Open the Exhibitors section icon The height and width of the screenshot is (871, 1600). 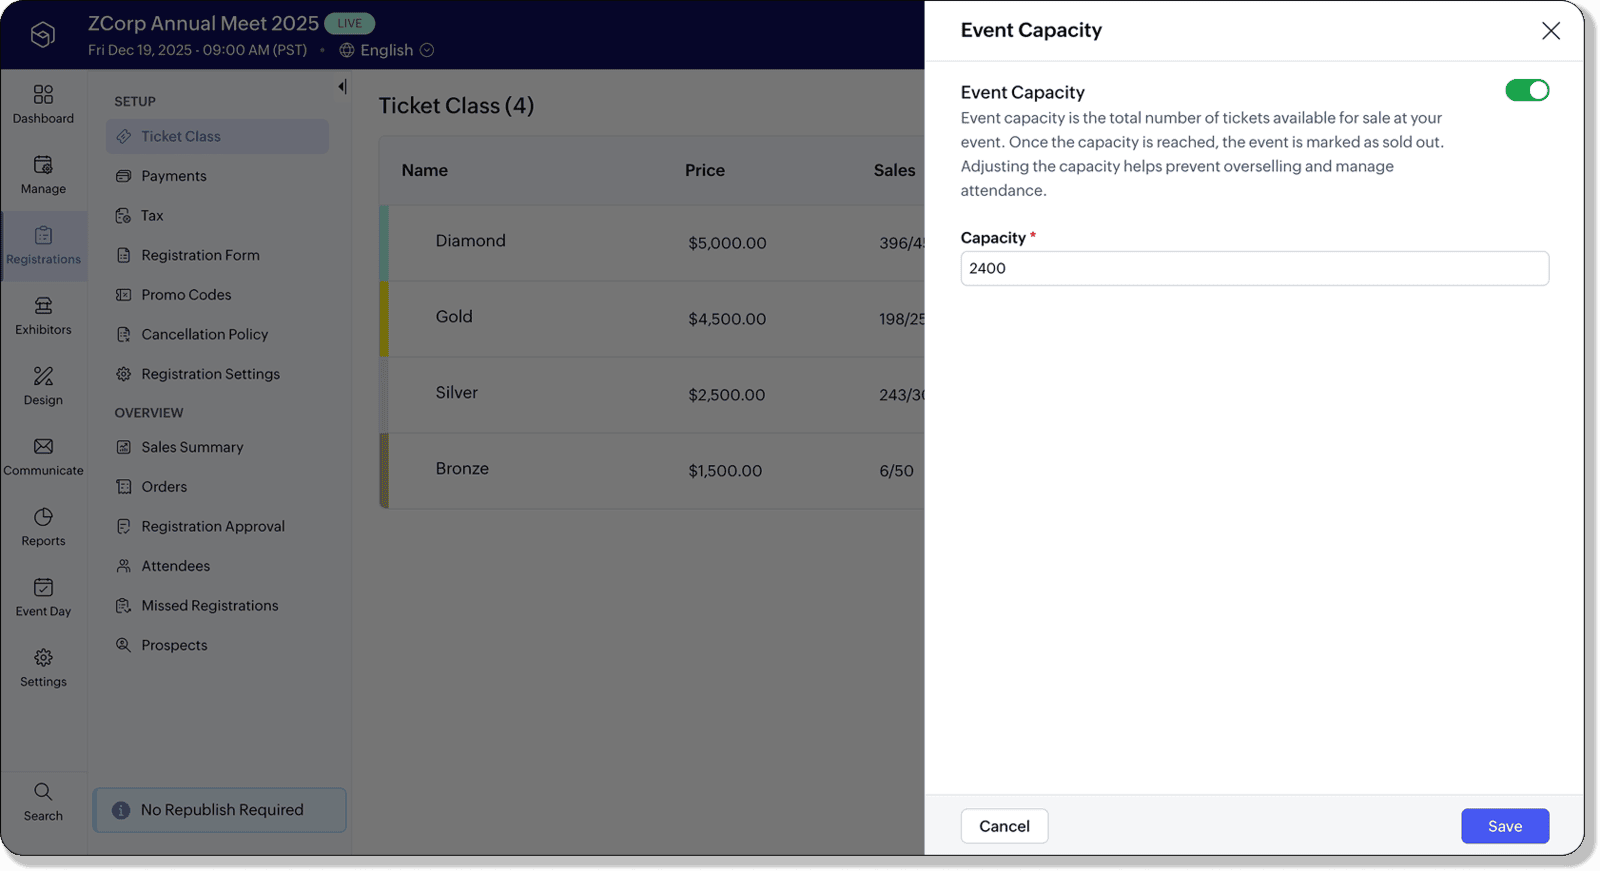(43, 306)
